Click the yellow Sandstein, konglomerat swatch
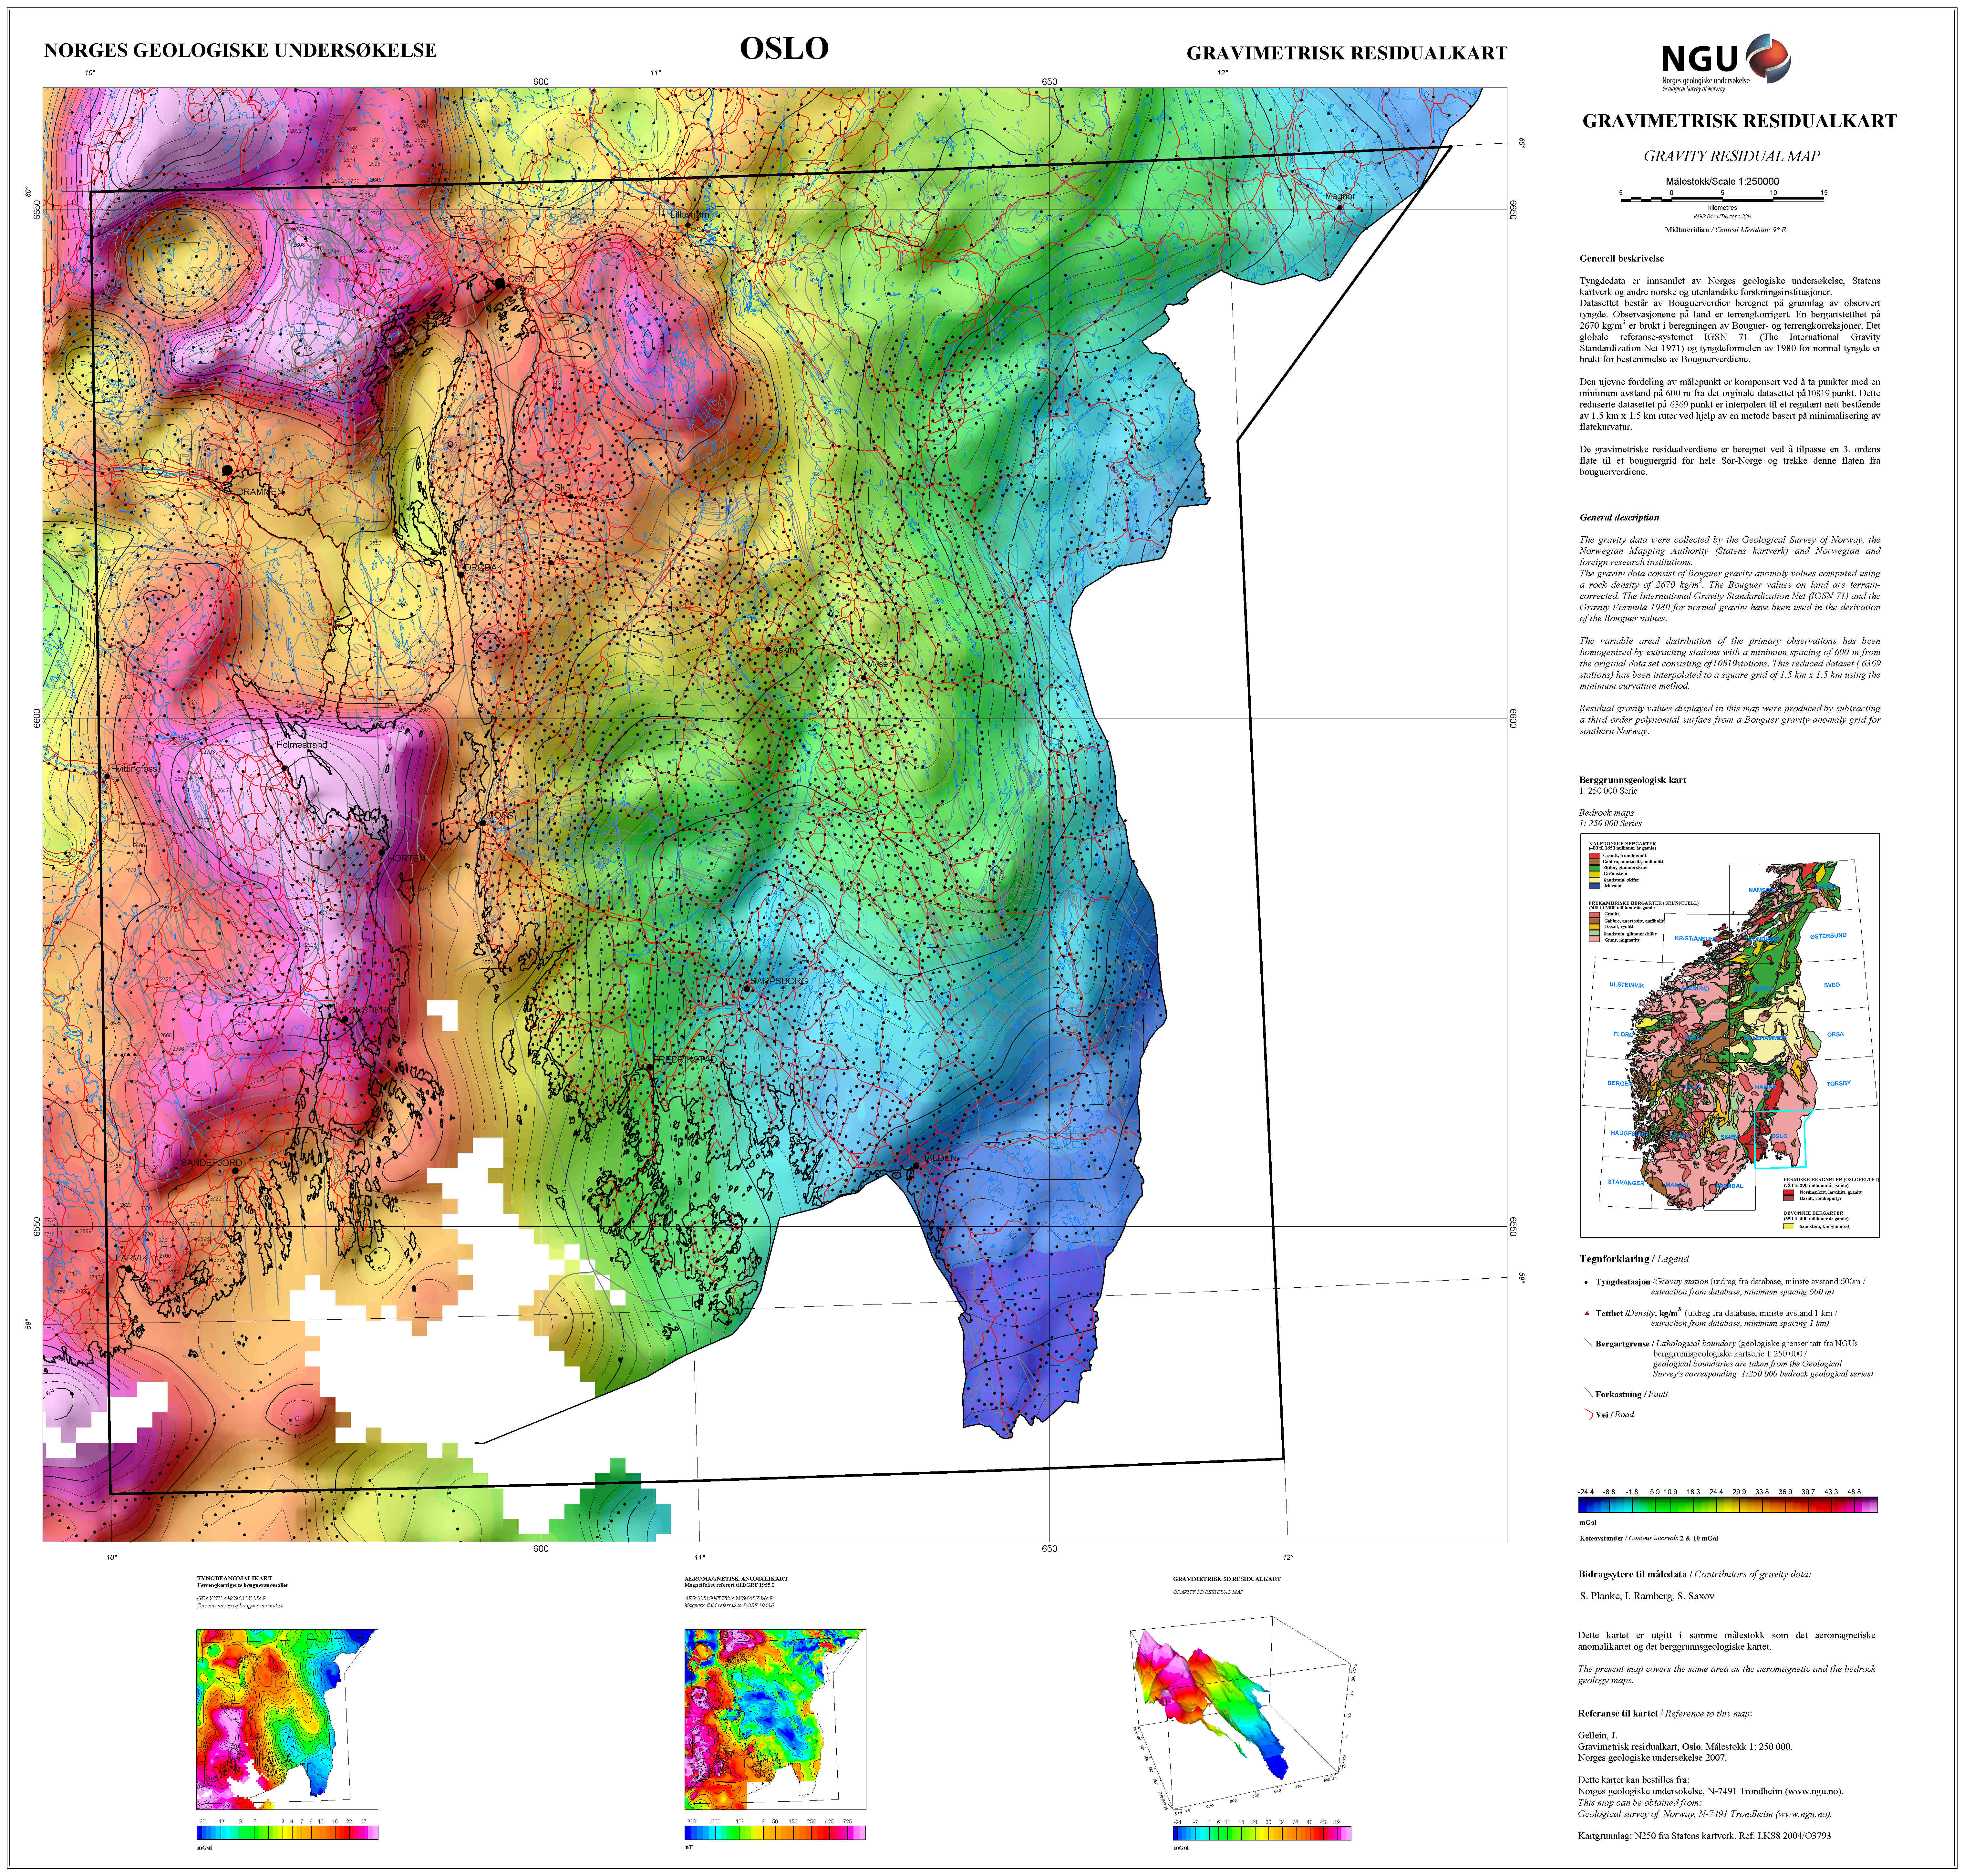The width and height of the screenshot is (1964, 1876). [1789, 1226]
